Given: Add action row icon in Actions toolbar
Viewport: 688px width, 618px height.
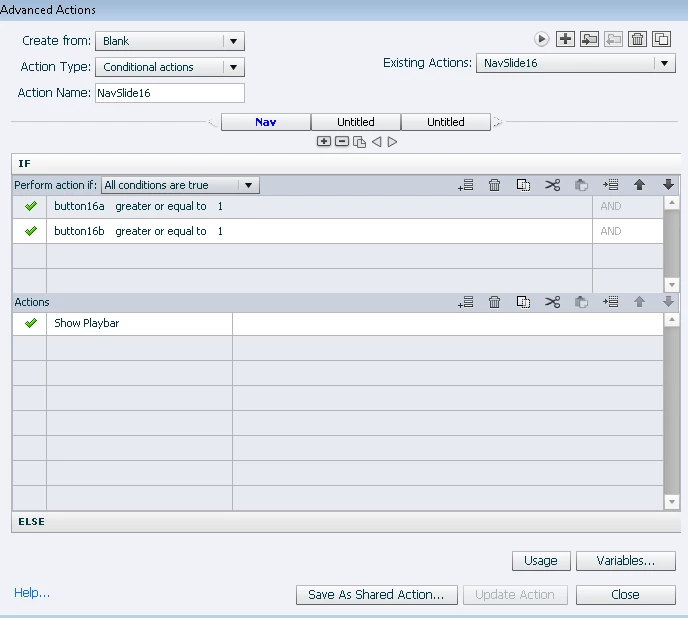Looking at the screenshot, I should pos(466,302).
